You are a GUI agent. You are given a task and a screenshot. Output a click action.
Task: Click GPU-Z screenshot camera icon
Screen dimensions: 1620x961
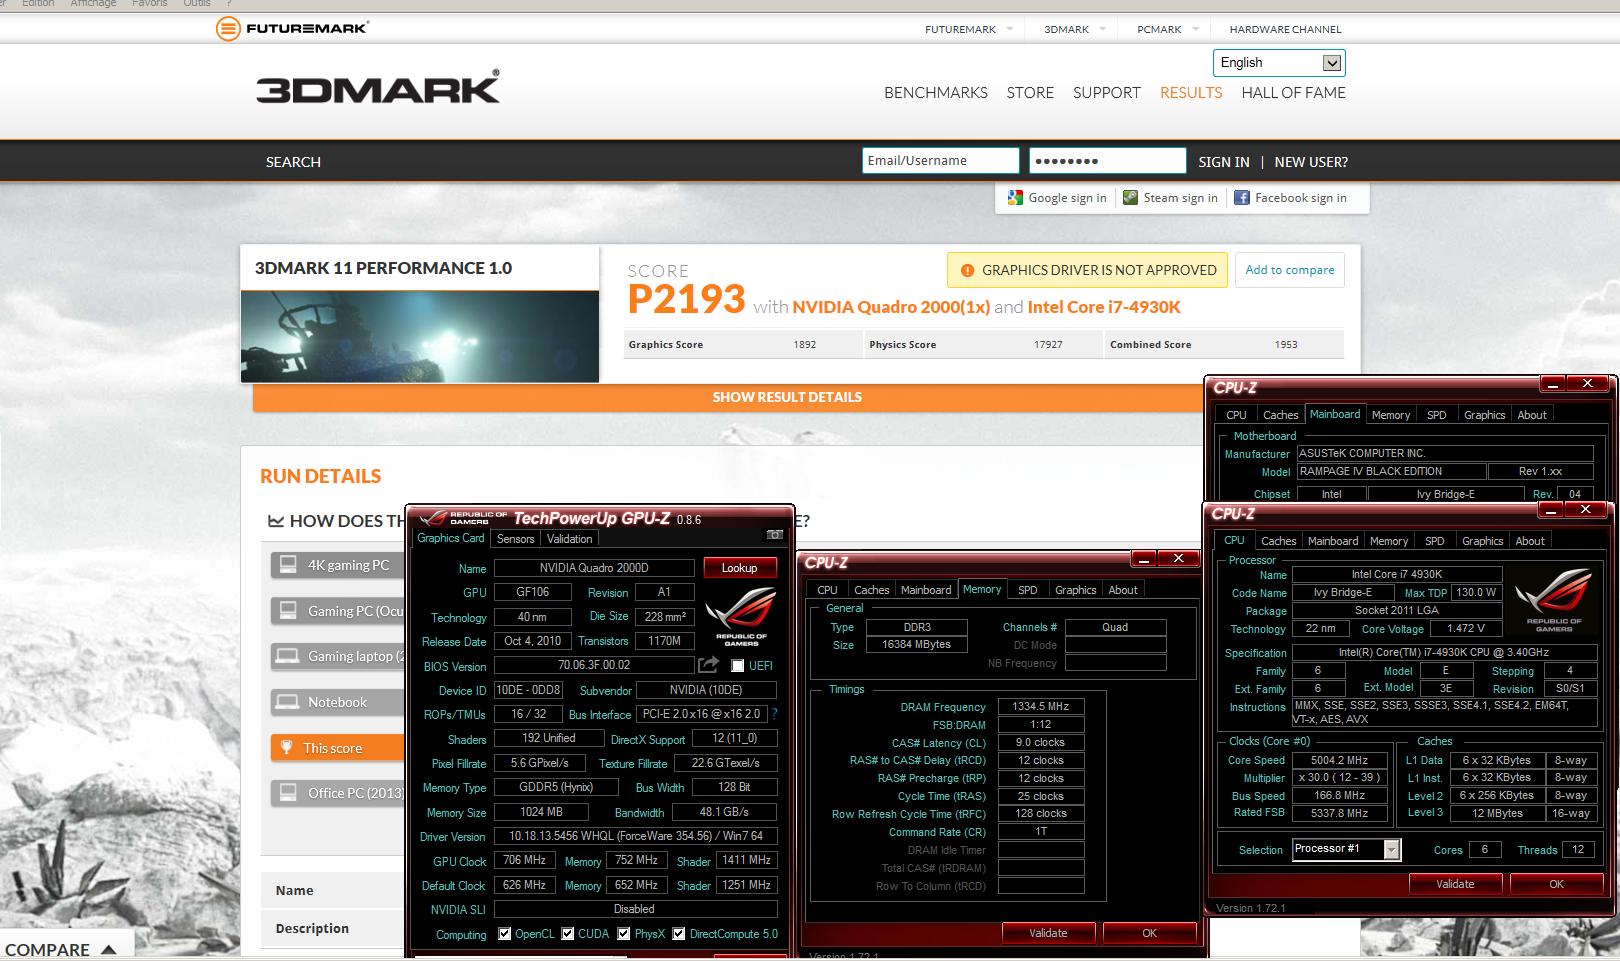point(774,535)
